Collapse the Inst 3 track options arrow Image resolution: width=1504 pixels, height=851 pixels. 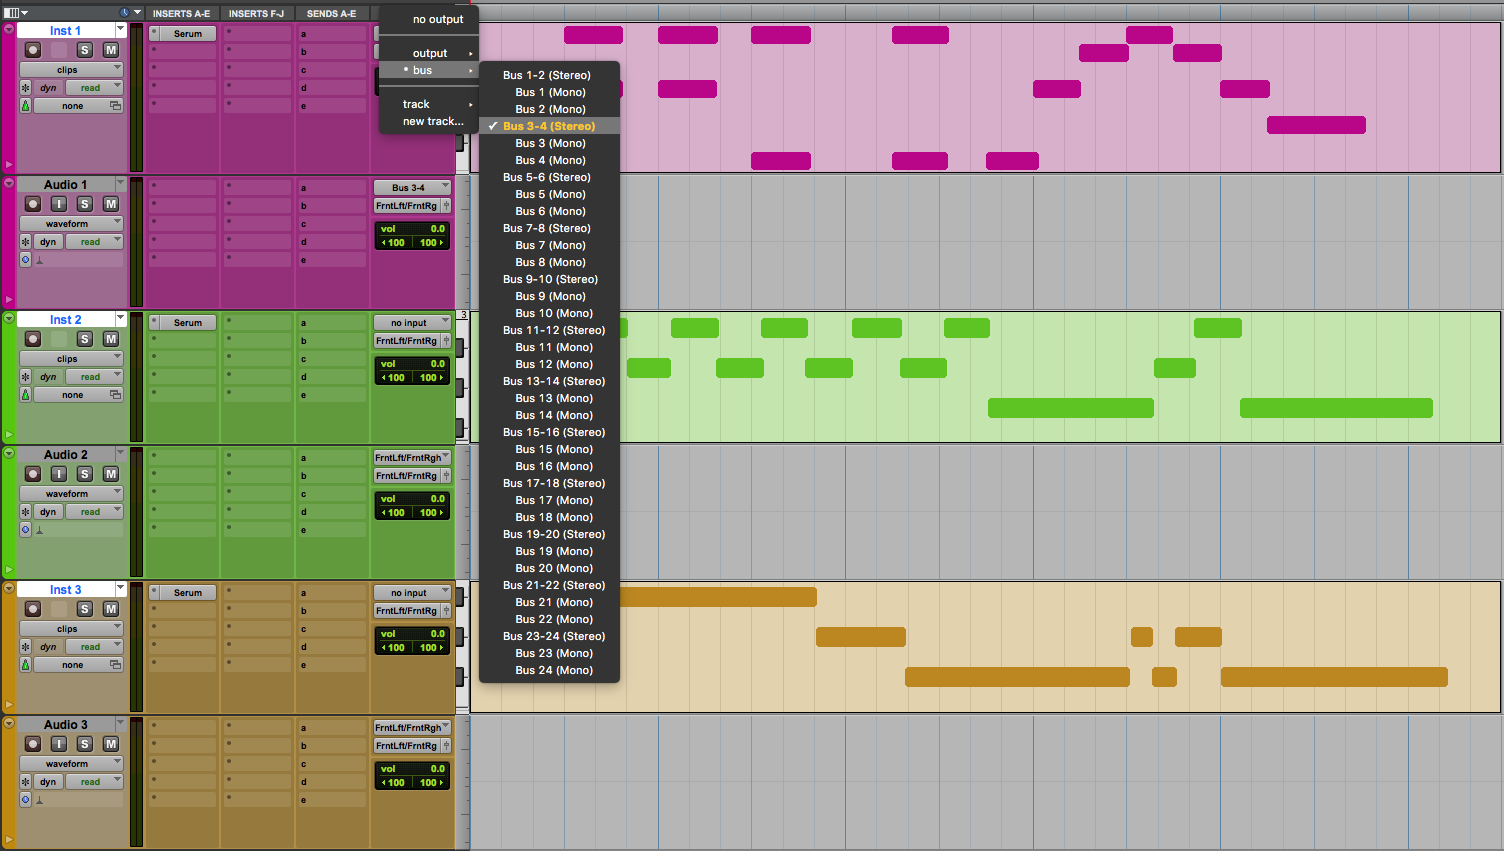coord(9,589)
